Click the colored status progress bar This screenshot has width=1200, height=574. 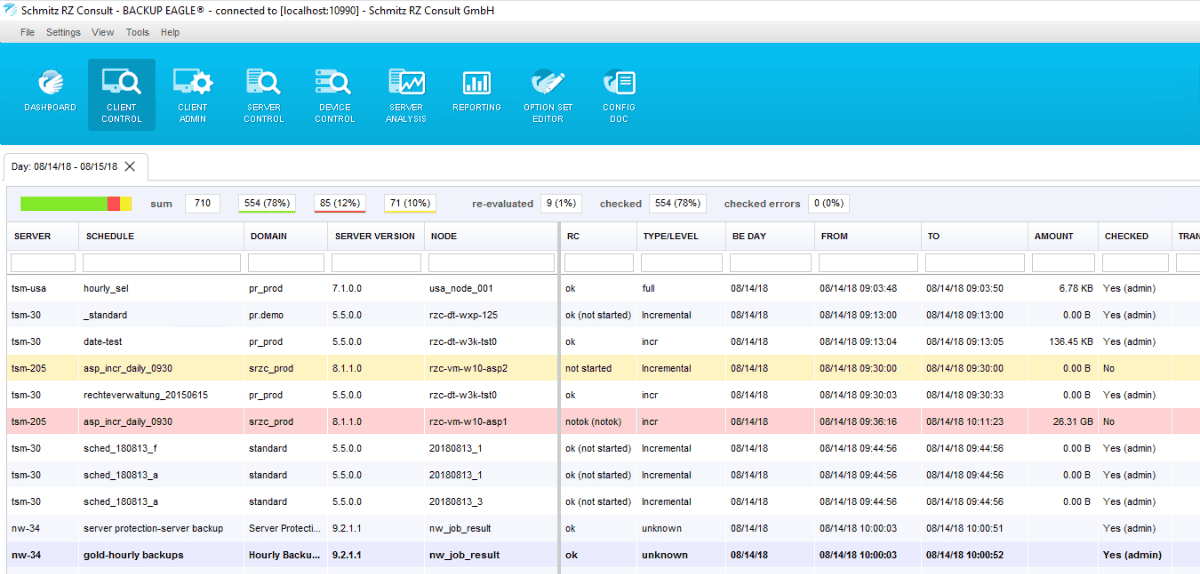[76, 203]
